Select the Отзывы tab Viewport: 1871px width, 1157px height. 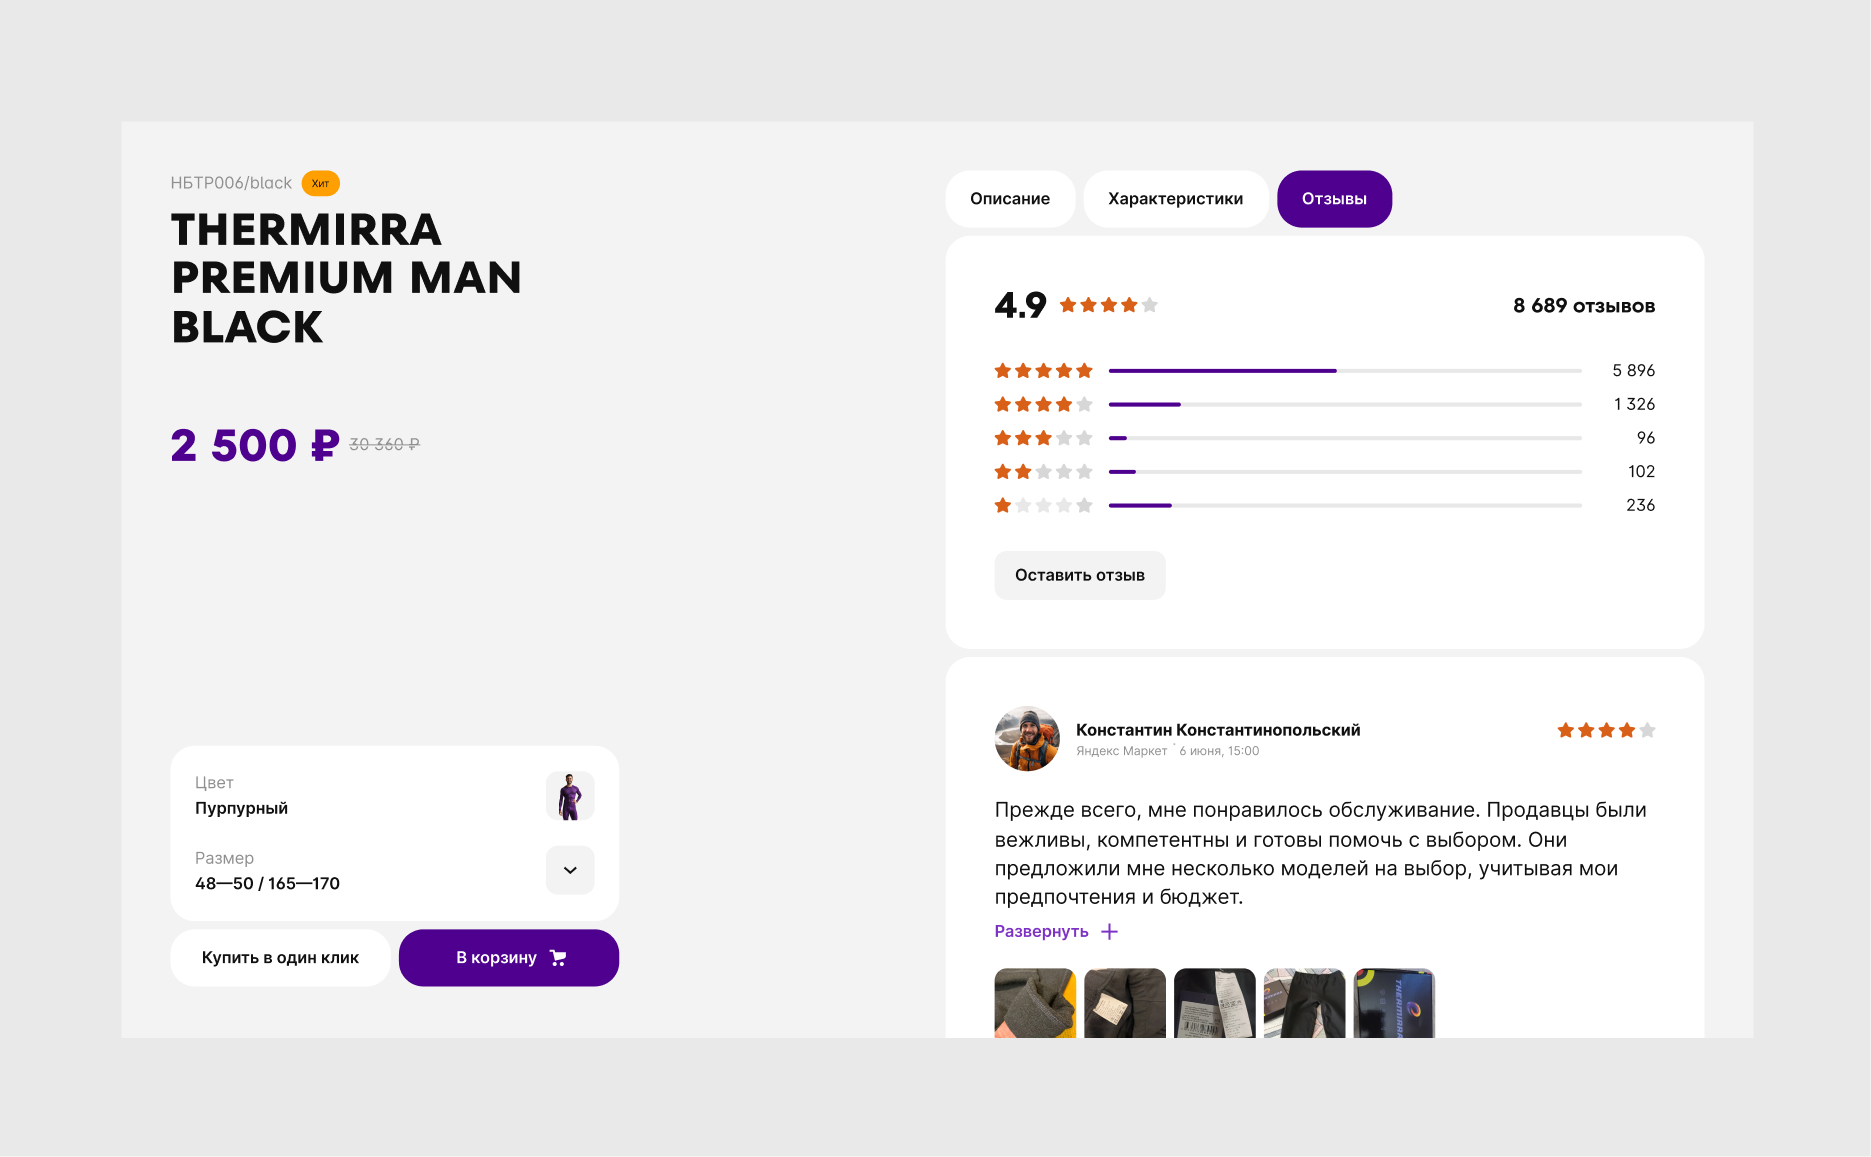[1334, 199]
